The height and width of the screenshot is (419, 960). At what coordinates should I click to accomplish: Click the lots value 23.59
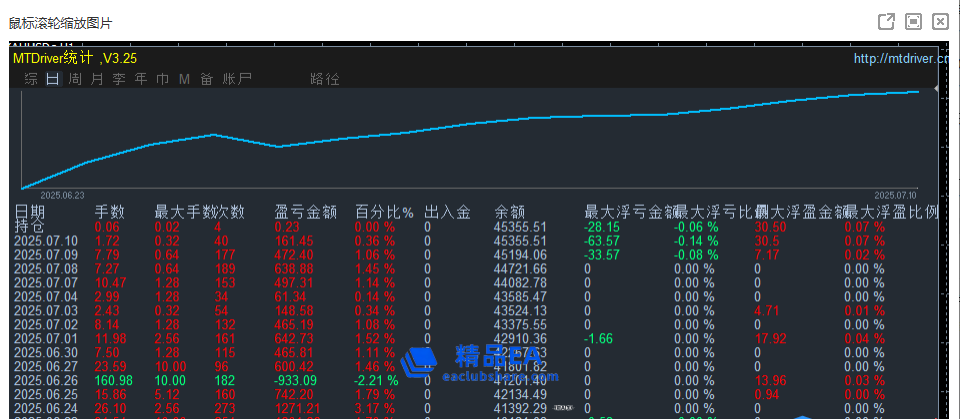click(111, 366)
